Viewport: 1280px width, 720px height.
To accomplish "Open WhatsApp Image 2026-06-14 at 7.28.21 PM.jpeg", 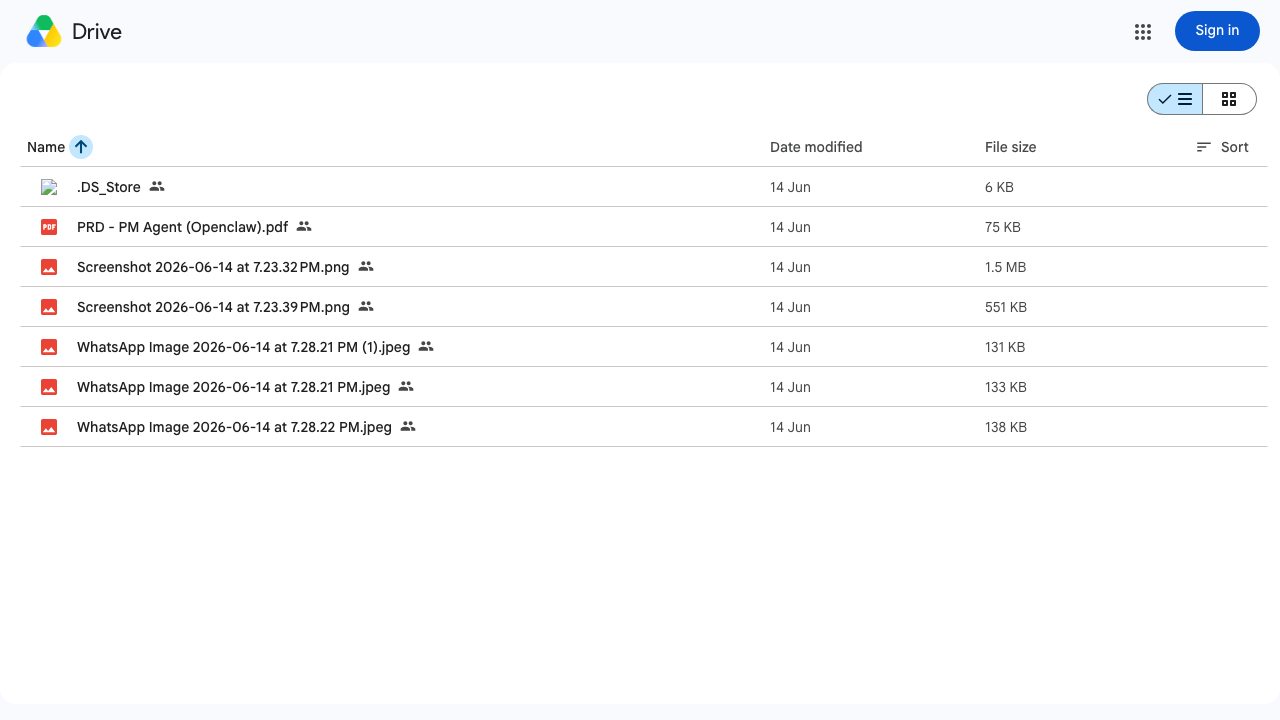I will [x=233, y=387].
